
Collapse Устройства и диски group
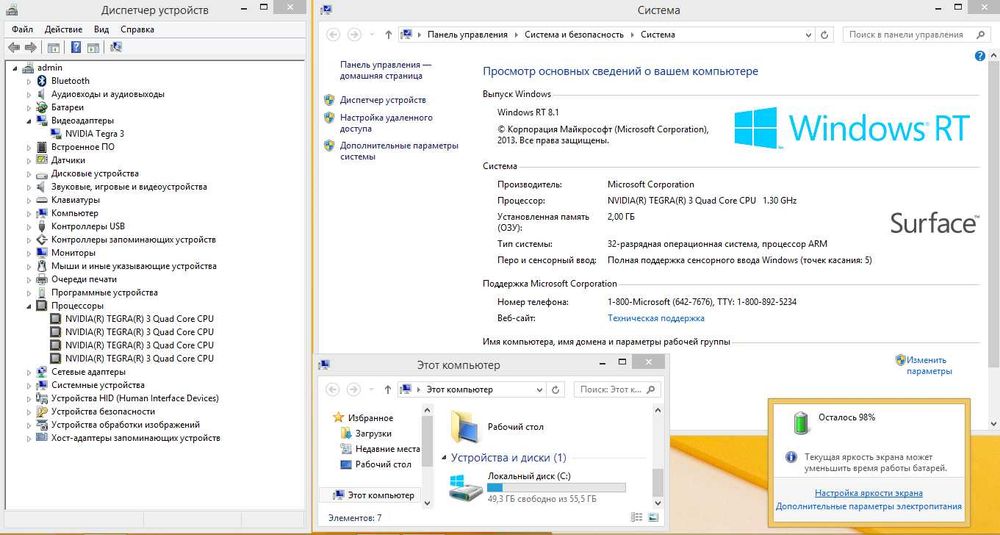[x=445, y=458]
